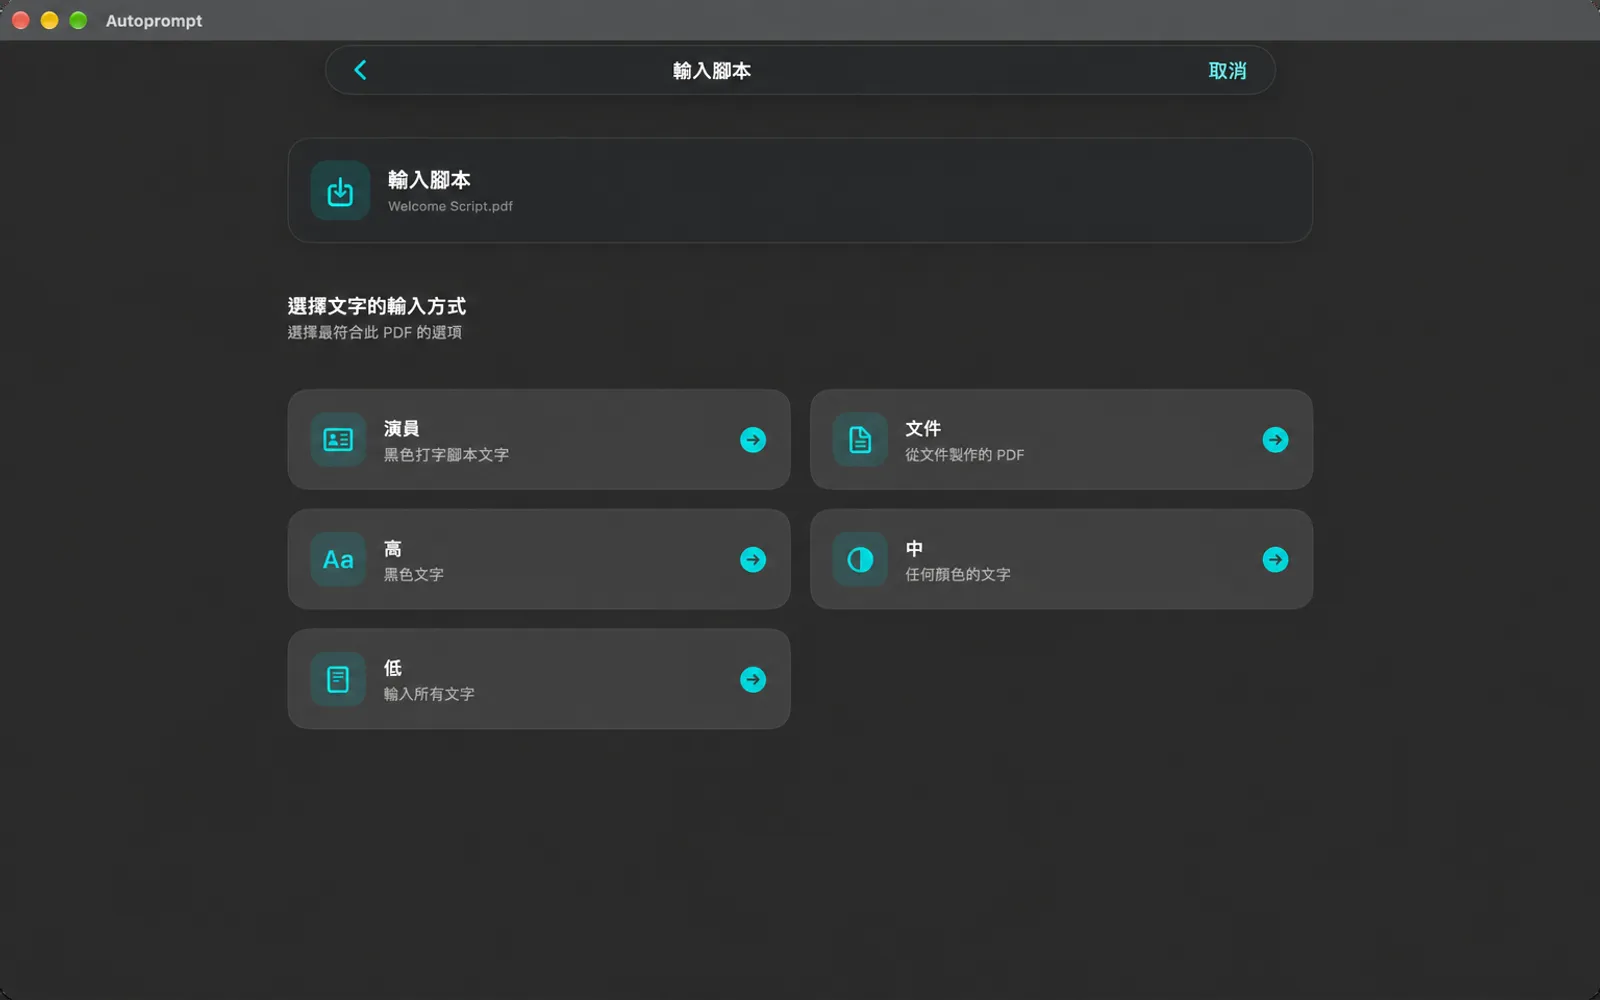The width and height of the screenshot is (1600, 1000).
Task: Click the arrow on the 高 card
Action: (753, 560)
